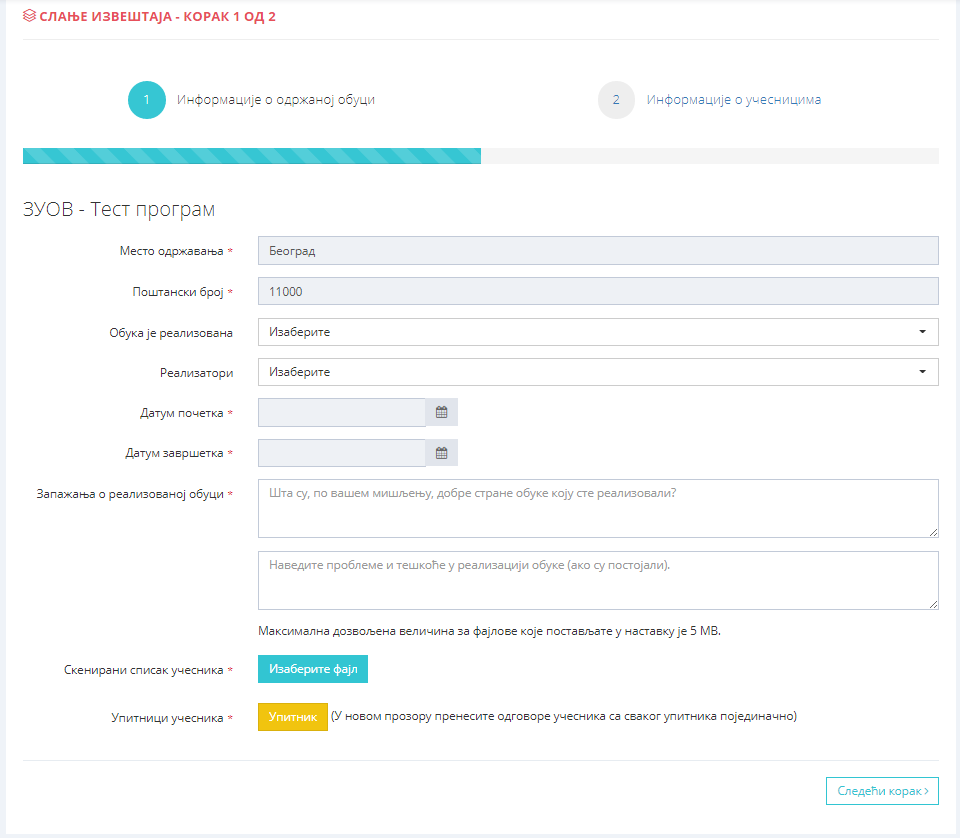Go to the Информације о одржаној обуци step
The image size is (960, 838).
[276, 100]
